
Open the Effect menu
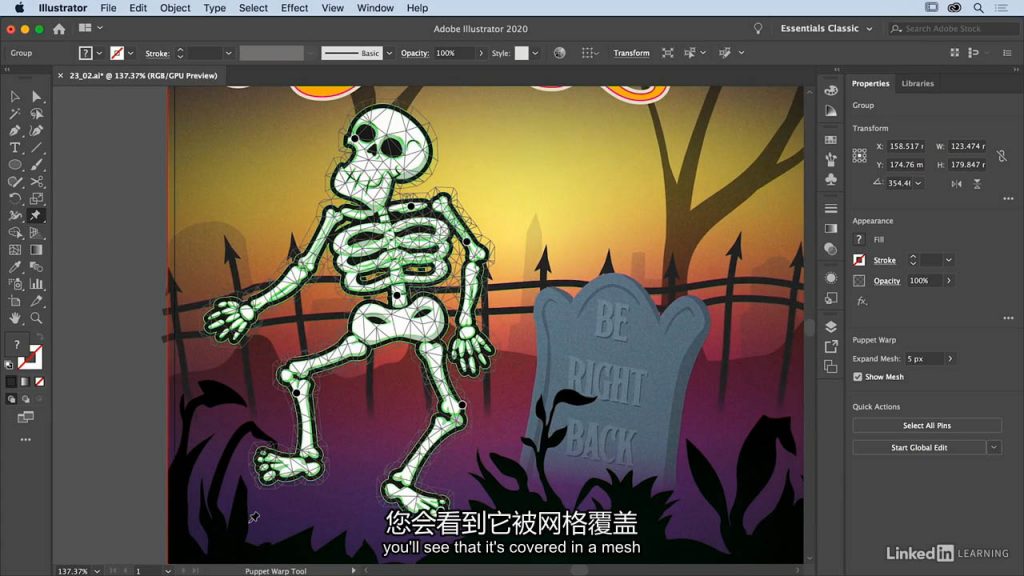point(295,8)
